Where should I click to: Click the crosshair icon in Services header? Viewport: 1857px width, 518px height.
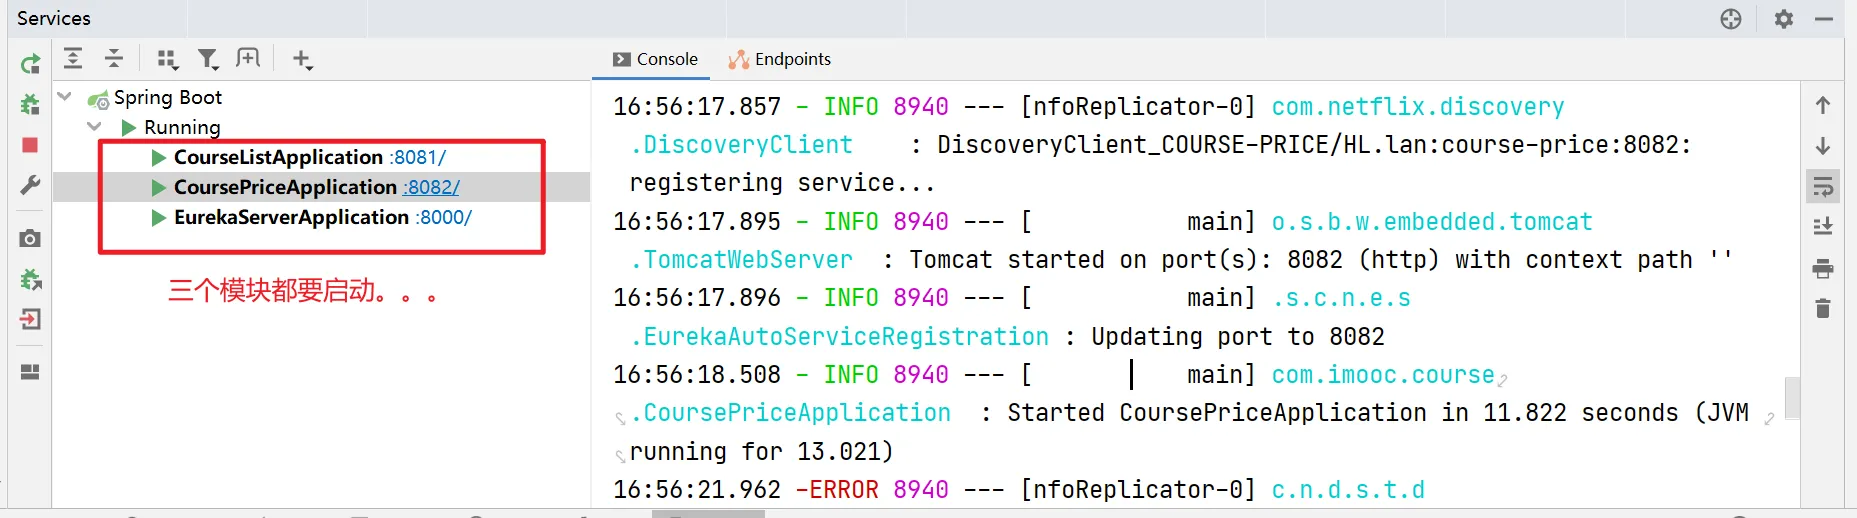point(1731,19)
